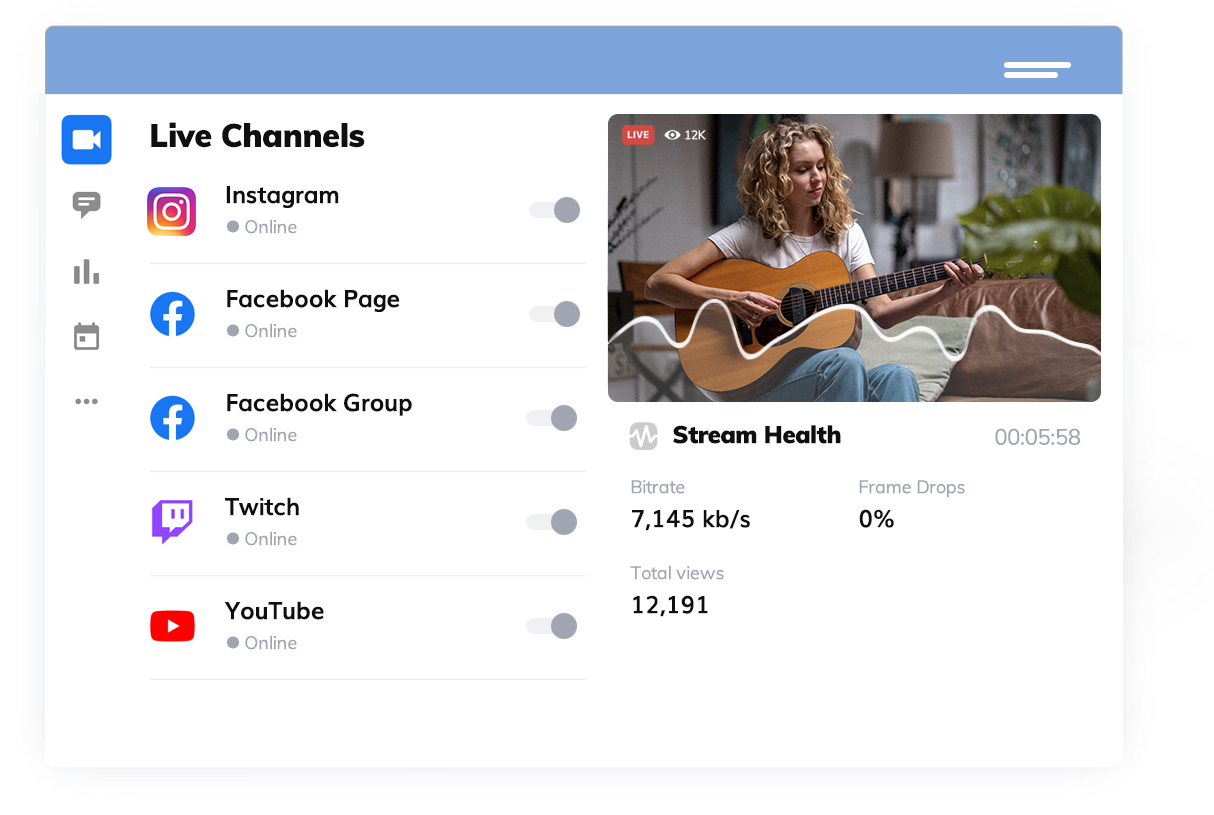The width and height of the screenshot is (1214, 815).
Task: Click the eye viewers icon on video
Action: (672, 135)
